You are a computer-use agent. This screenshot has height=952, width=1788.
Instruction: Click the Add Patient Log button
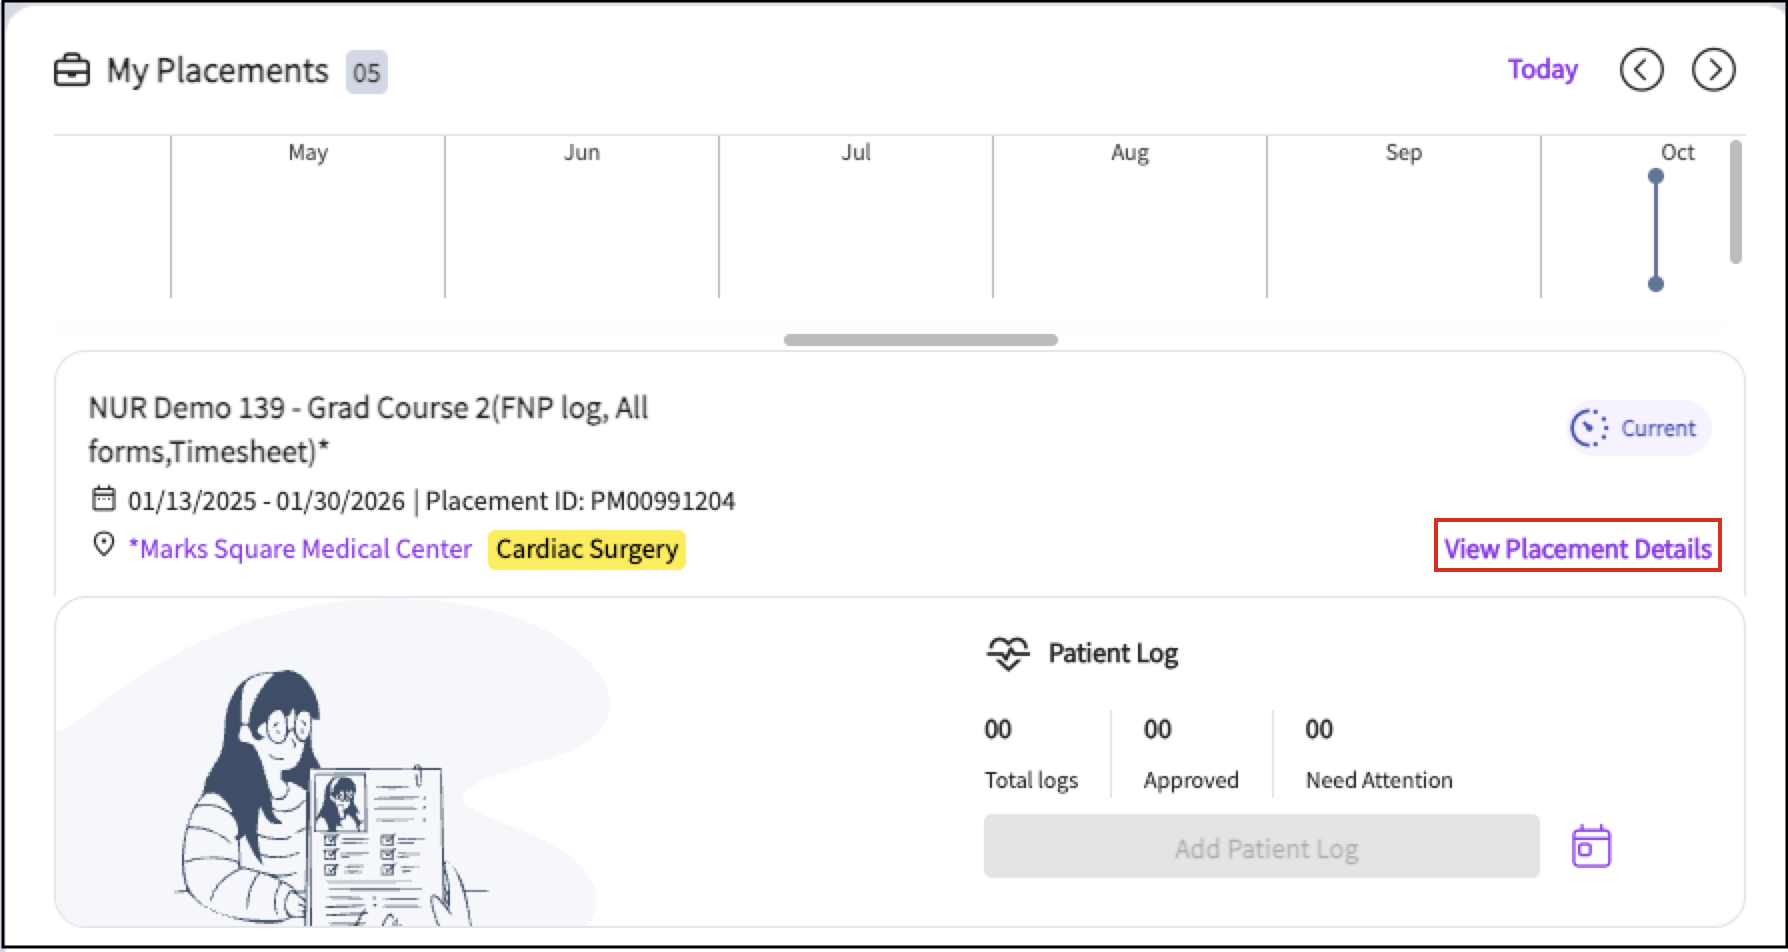pyautogui.click(x=1261, y=846)
